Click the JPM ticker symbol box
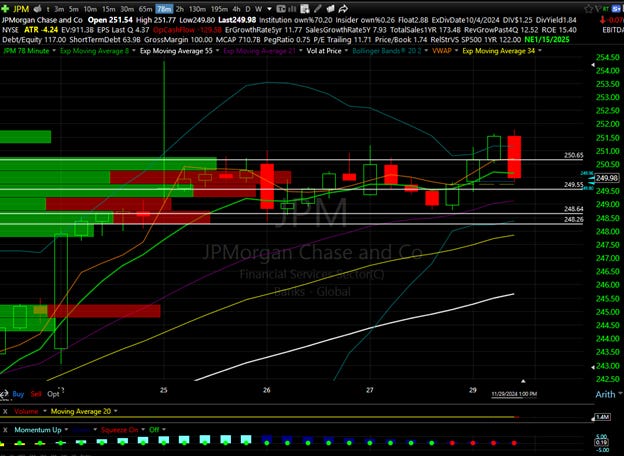The height and width of the screenshot is (456, 624). [21, 9]
